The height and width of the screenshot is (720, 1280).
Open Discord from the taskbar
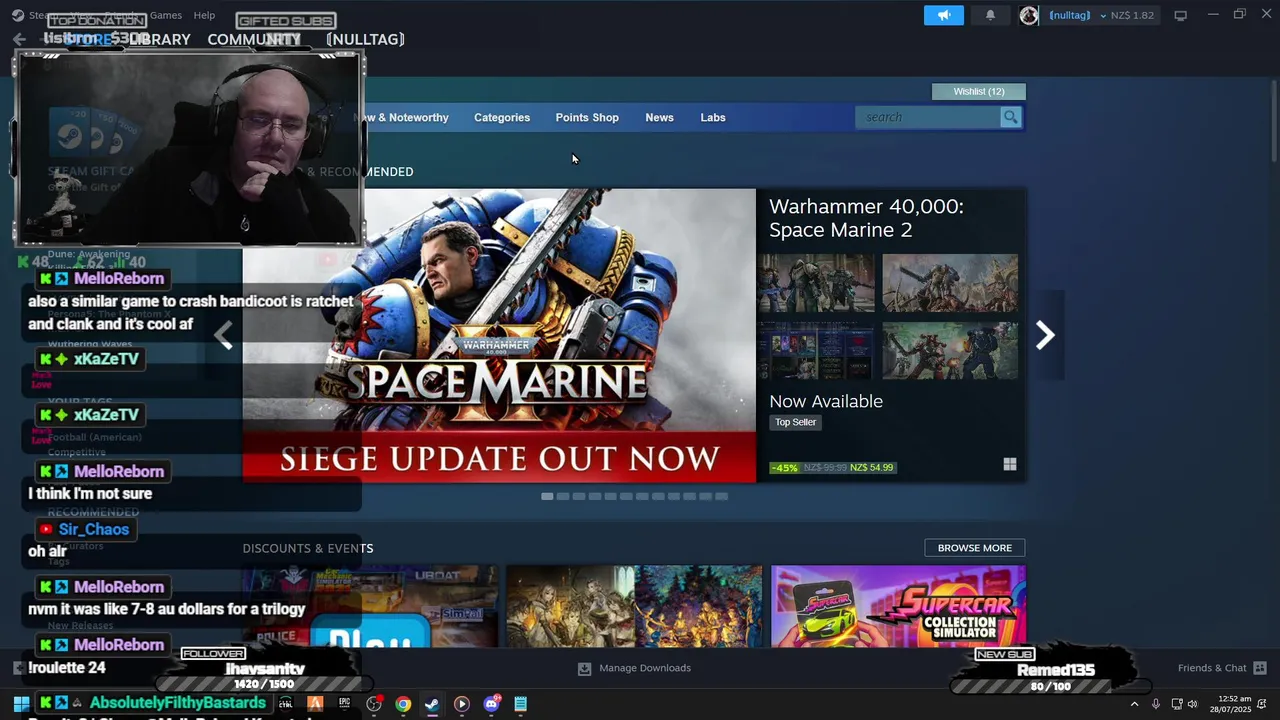[x=491, y=704]
